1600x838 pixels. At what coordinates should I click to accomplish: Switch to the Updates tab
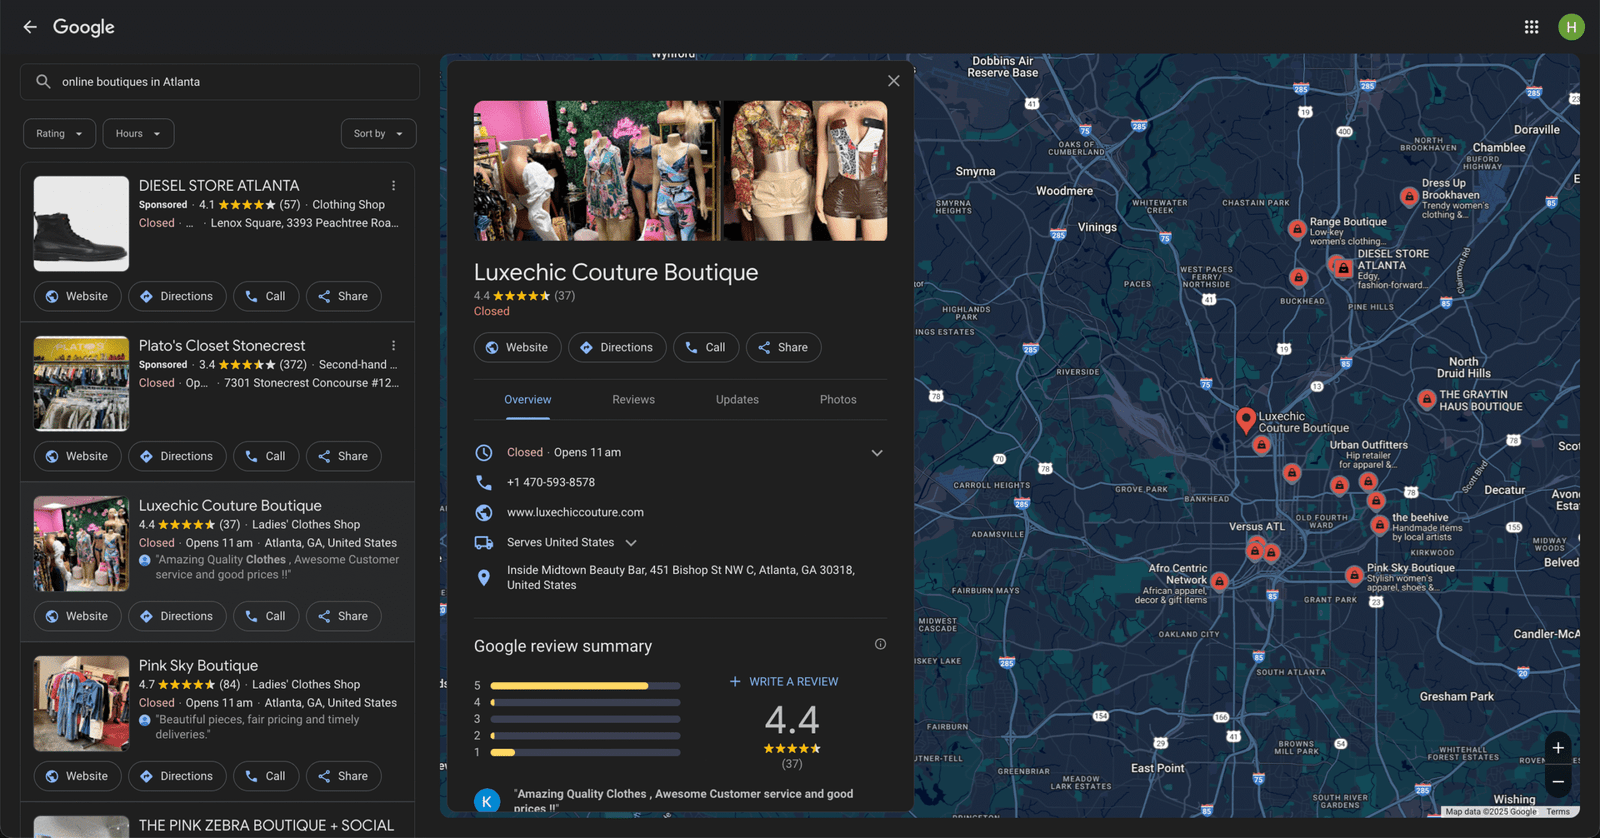737,400
